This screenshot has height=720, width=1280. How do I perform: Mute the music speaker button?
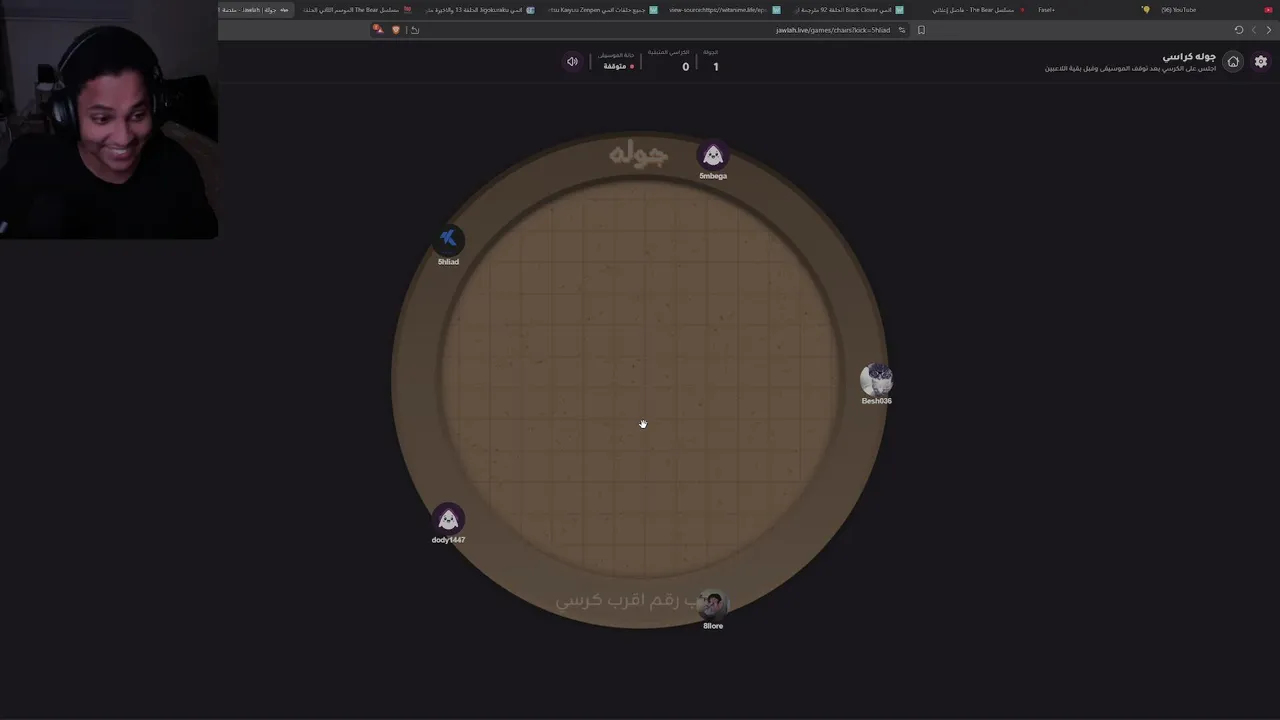coord(572,62)
